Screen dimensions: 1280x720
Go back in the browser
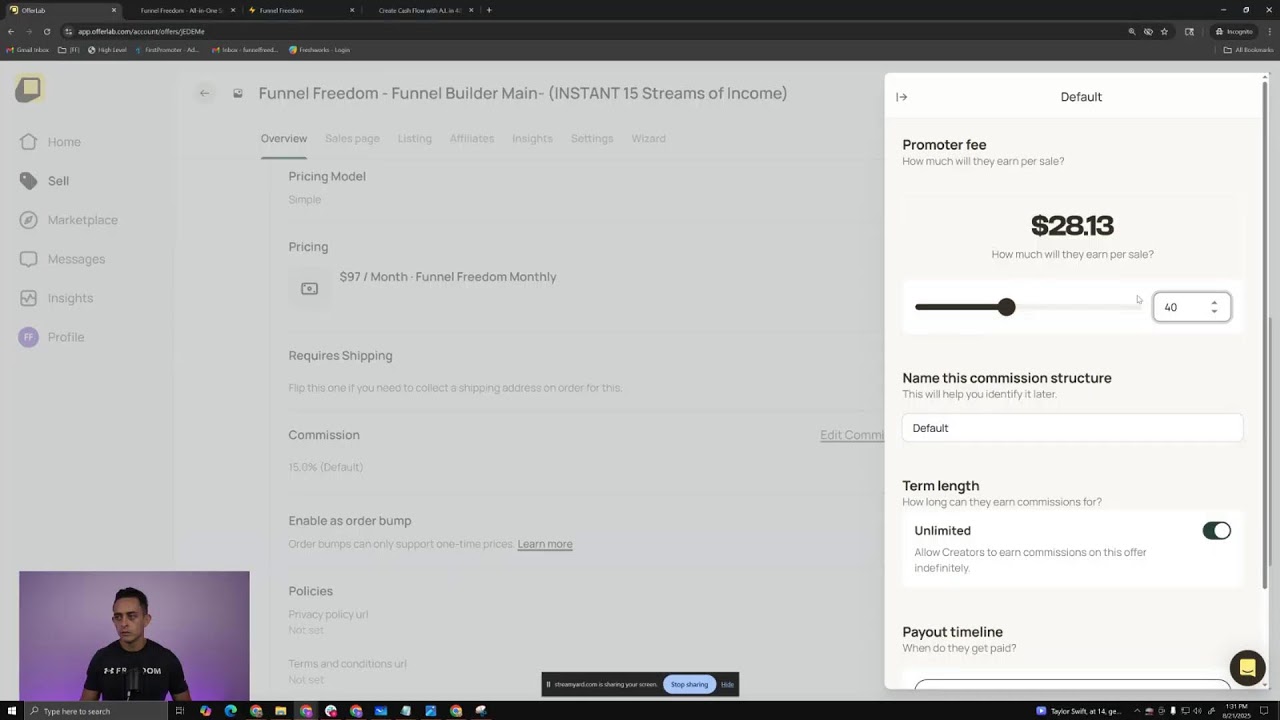pyautogui.click(x=11, y=31)
